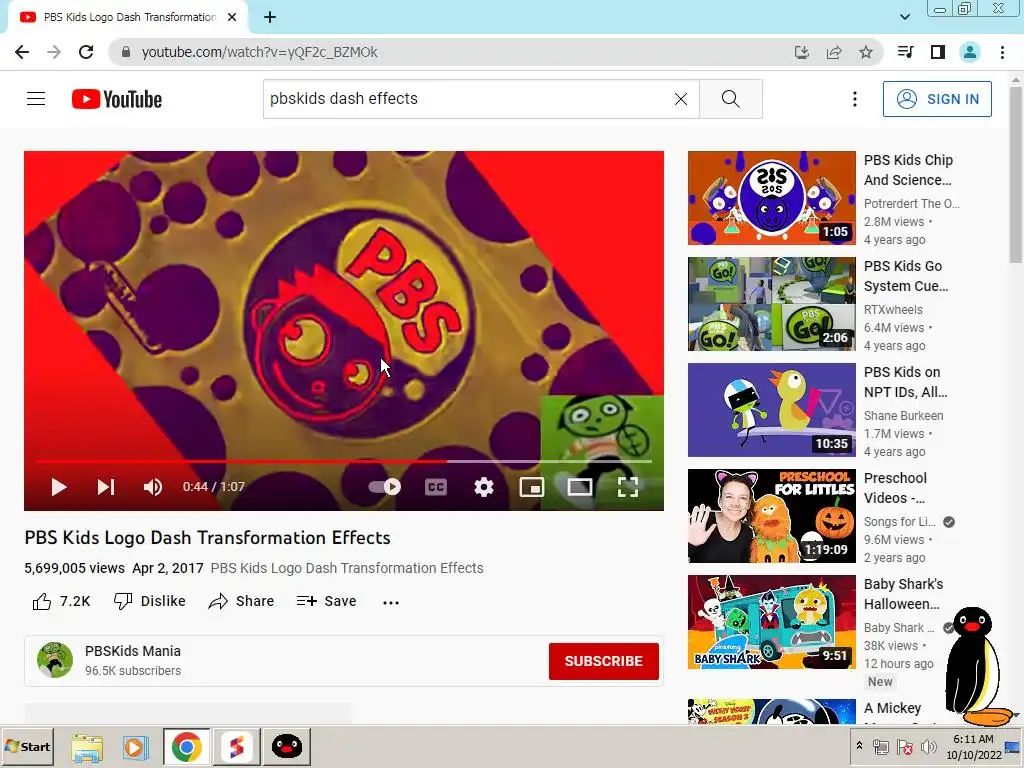Bookmark this page with star icon
Image resolution: width=1024 pixels, height=768 pixels.
pyautogui.click(x=866, y=52)
